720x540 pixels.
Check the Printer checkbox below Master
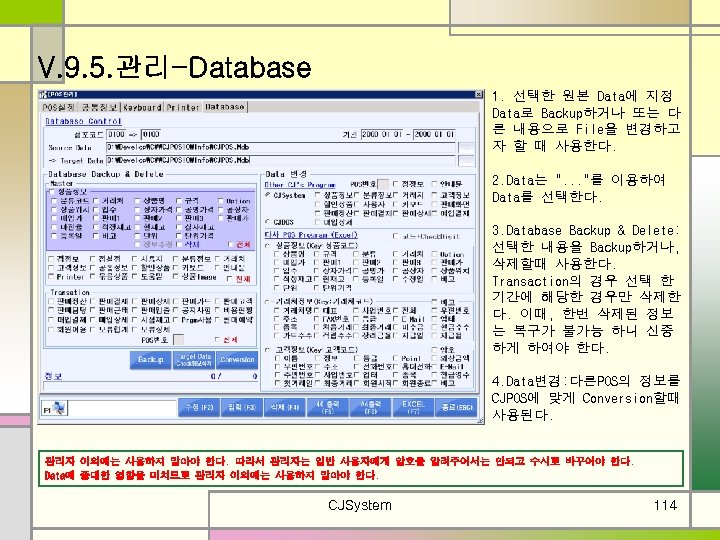(51, 276)
